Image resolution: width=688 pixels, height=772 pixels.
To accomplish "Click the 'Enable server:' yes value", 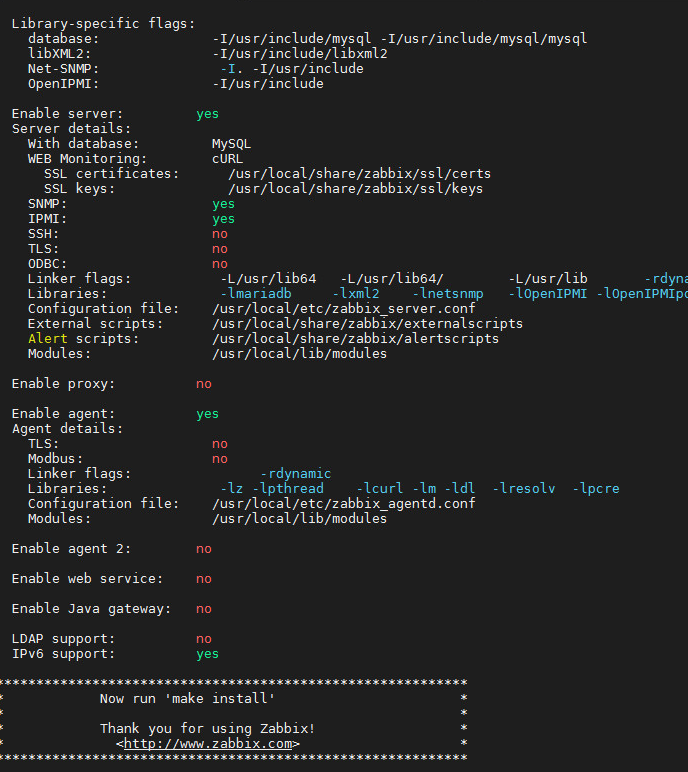I will tap(207, 114).
